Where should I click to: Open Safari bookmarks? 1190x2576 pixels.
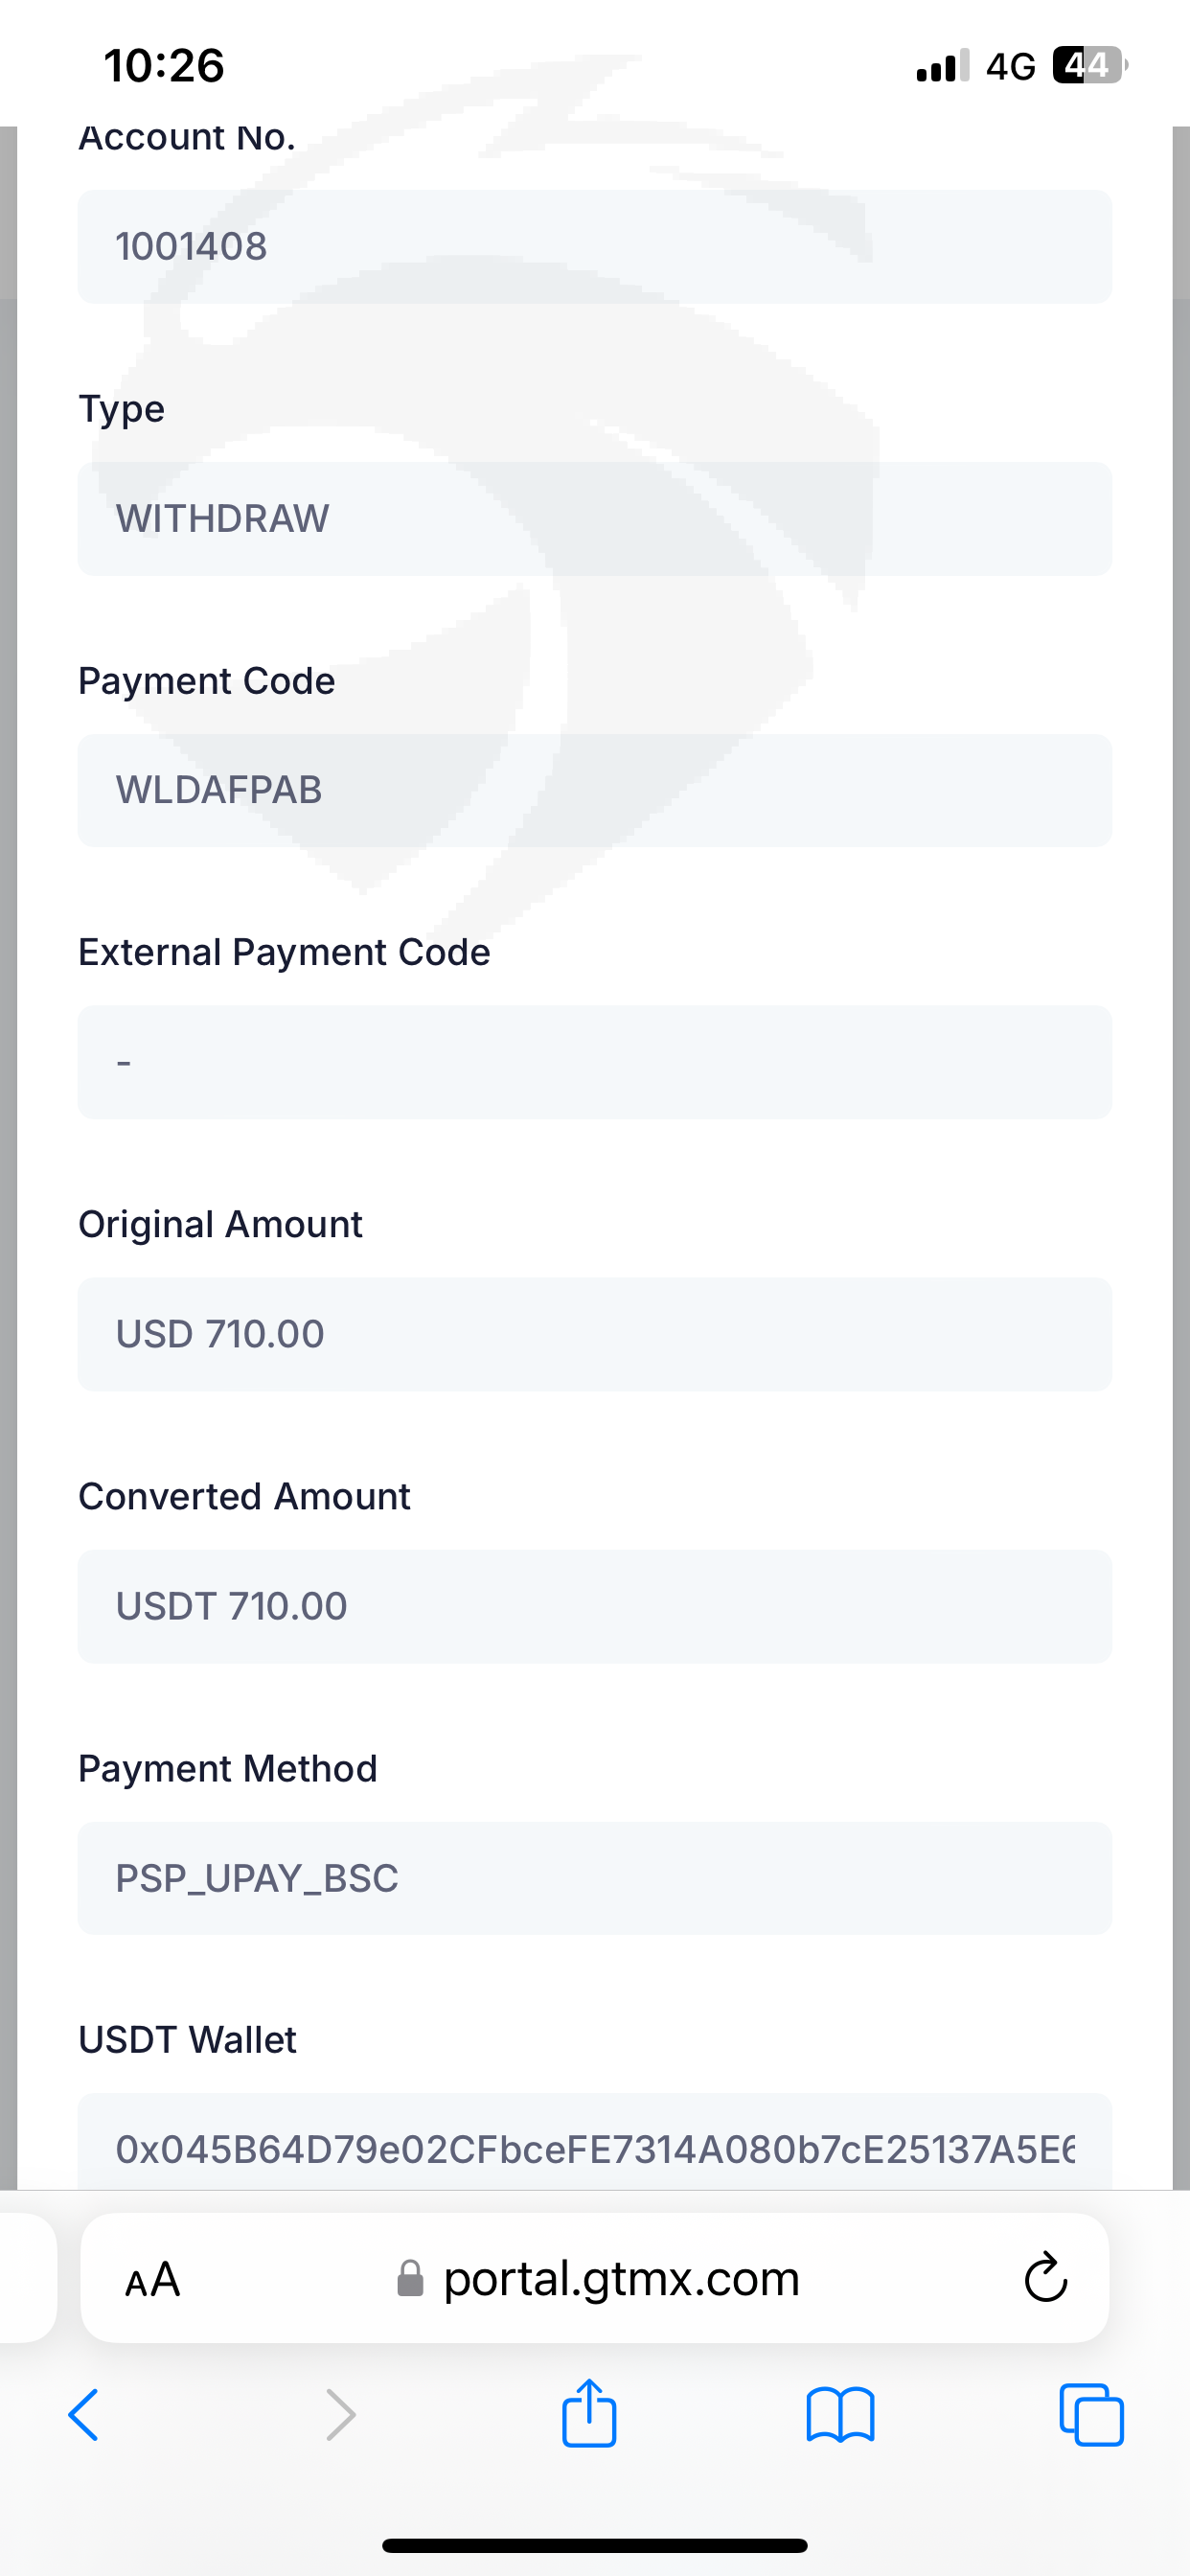pyautogui.click(x=840, y=2414)
